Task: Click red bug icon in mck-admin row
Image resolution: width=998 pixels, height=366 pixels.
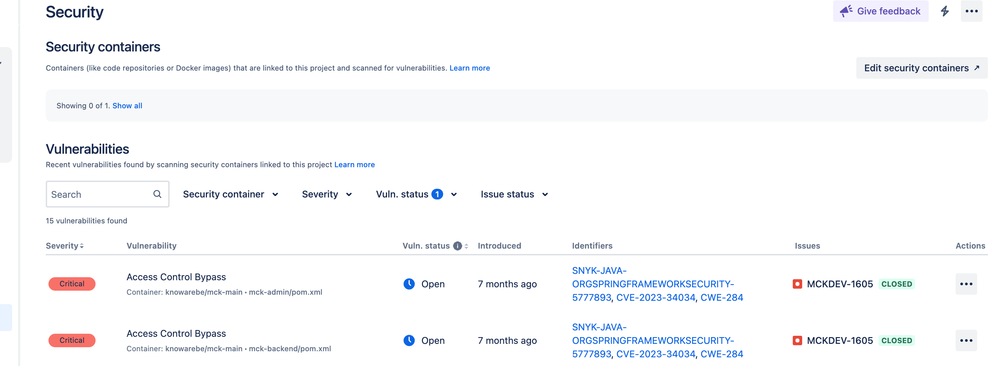Action: click(798, 284)
